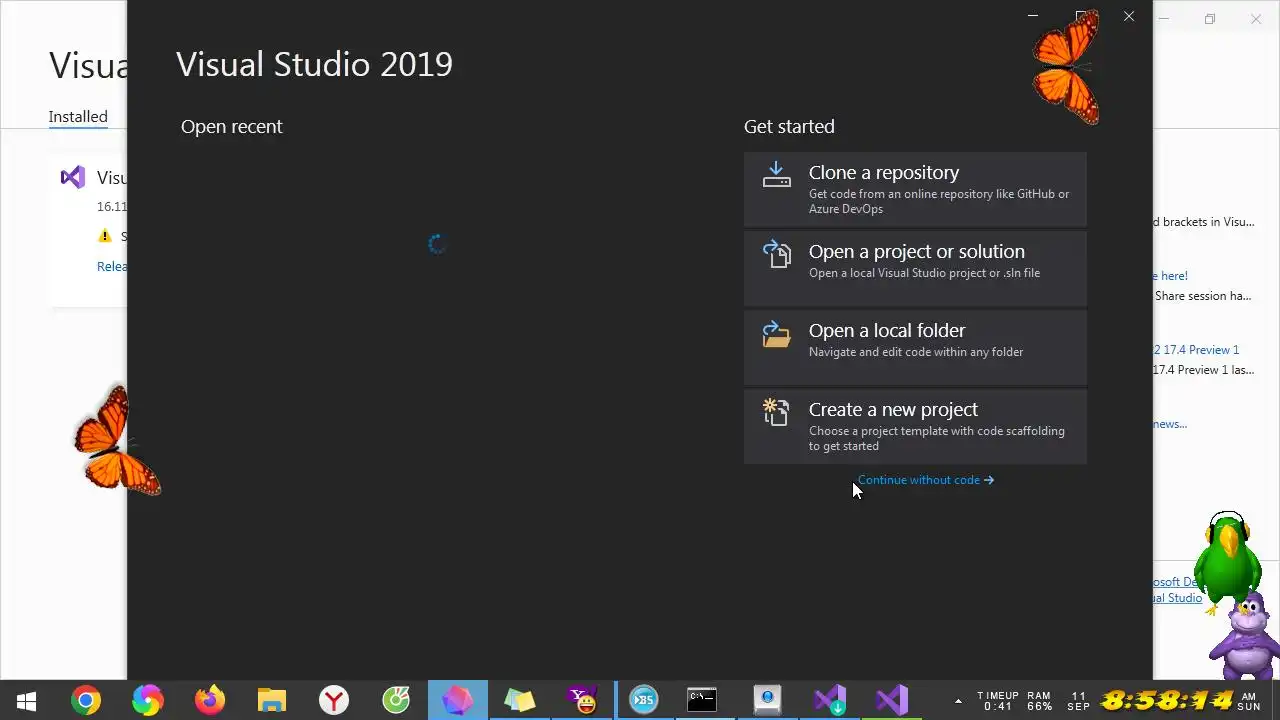The image size is (1280, 720).
Task: Click the RAM 66% tray indicator
Action: (1039, 701)
